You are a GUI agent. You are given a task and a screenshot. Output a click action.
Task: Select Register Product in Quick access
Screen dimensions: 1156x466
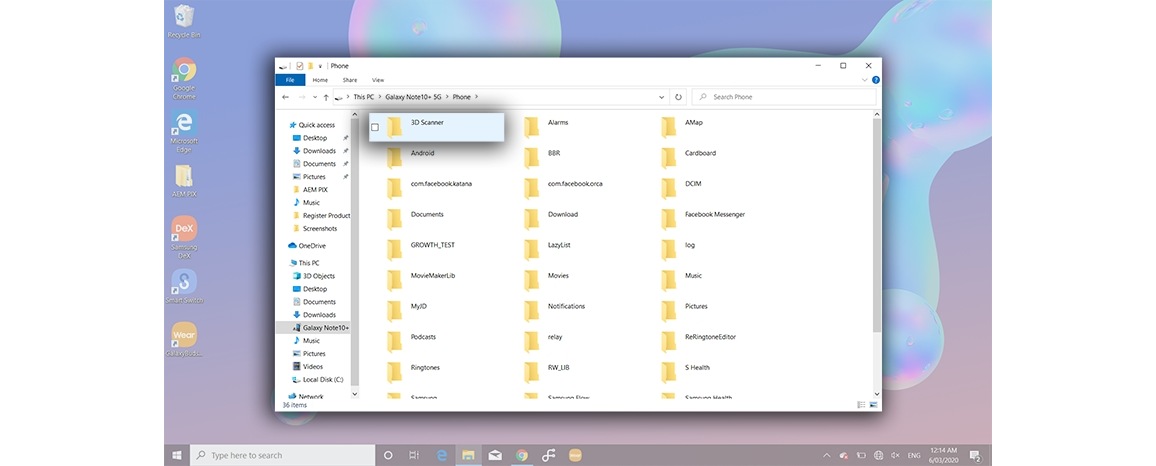pyautogui.click(x=321, y=215)
